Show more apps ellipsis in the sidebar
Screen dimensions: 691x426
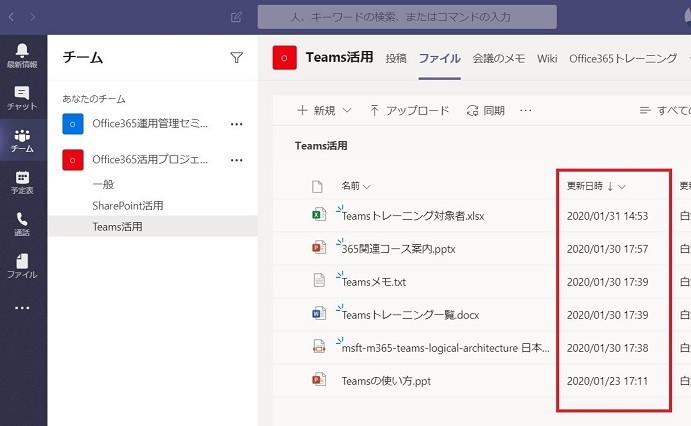point(22,307)
